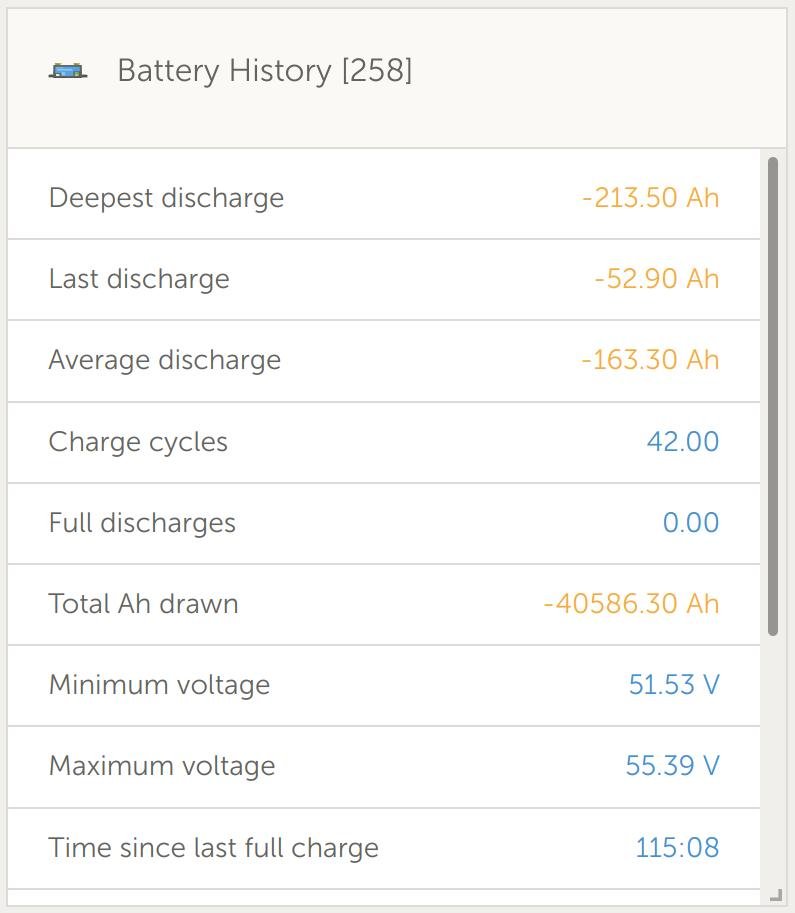The image size is (795, 913).
Task: Select the Full discharges row
Action: (x=383, y=523)
